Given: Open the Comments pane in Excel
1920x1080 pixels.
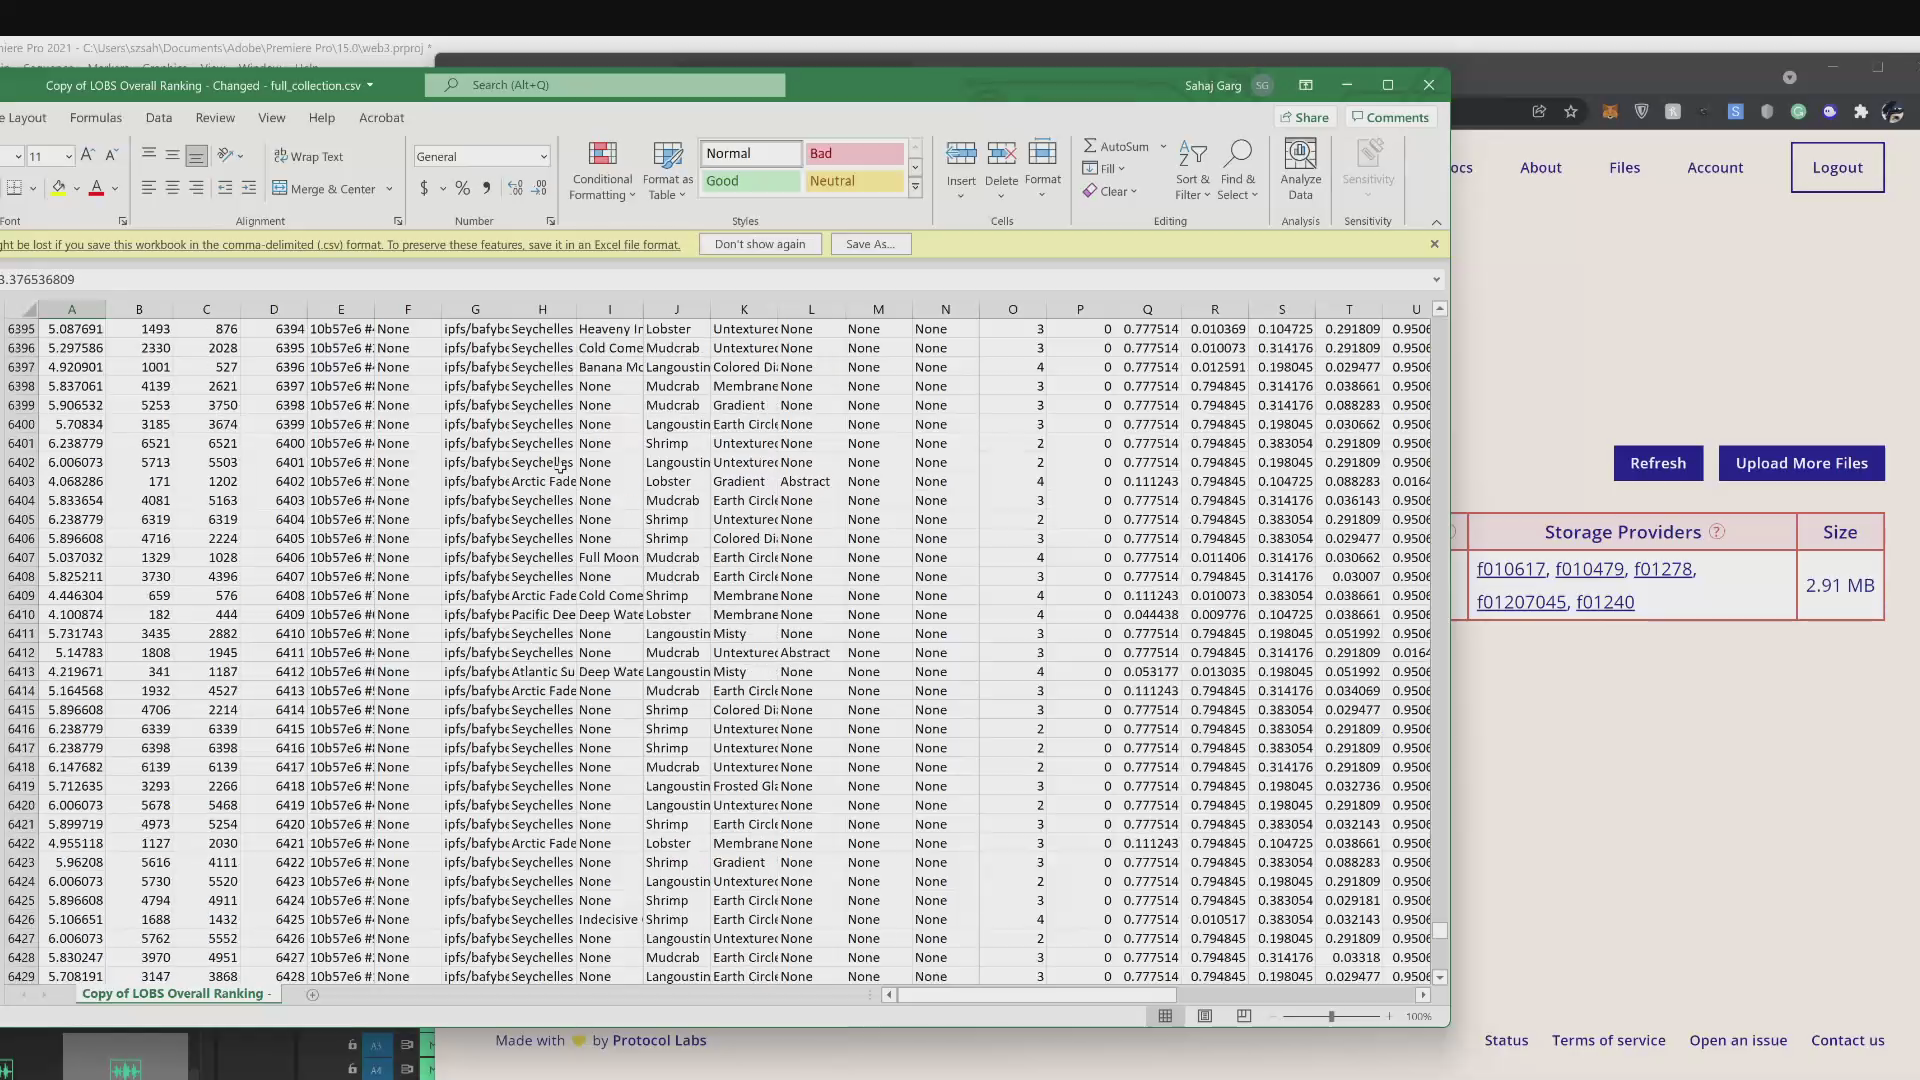Looking at the screenshot, I should point(1390,117).
